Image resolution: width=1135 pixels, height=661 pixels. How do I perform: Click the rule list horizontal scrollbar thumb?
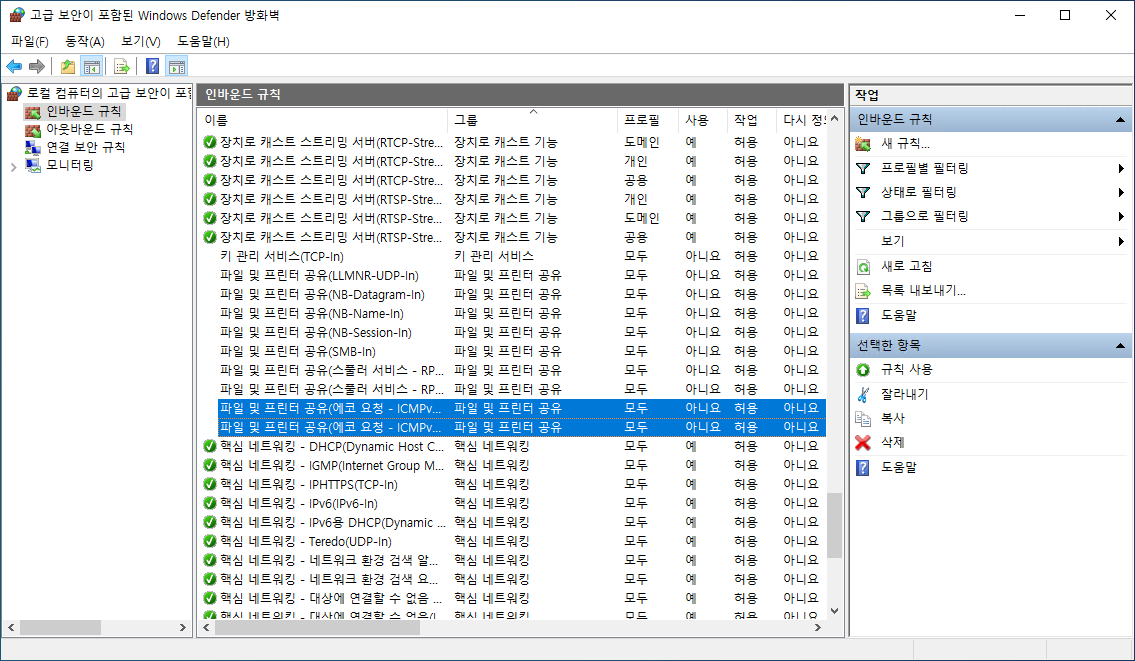pyautogui.click(x=318, y=628)
